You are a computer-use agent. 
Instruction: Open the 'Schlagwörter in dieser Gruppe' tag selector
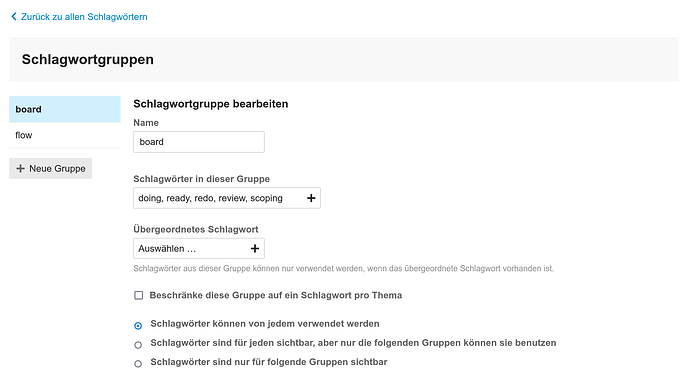[227, 198]
